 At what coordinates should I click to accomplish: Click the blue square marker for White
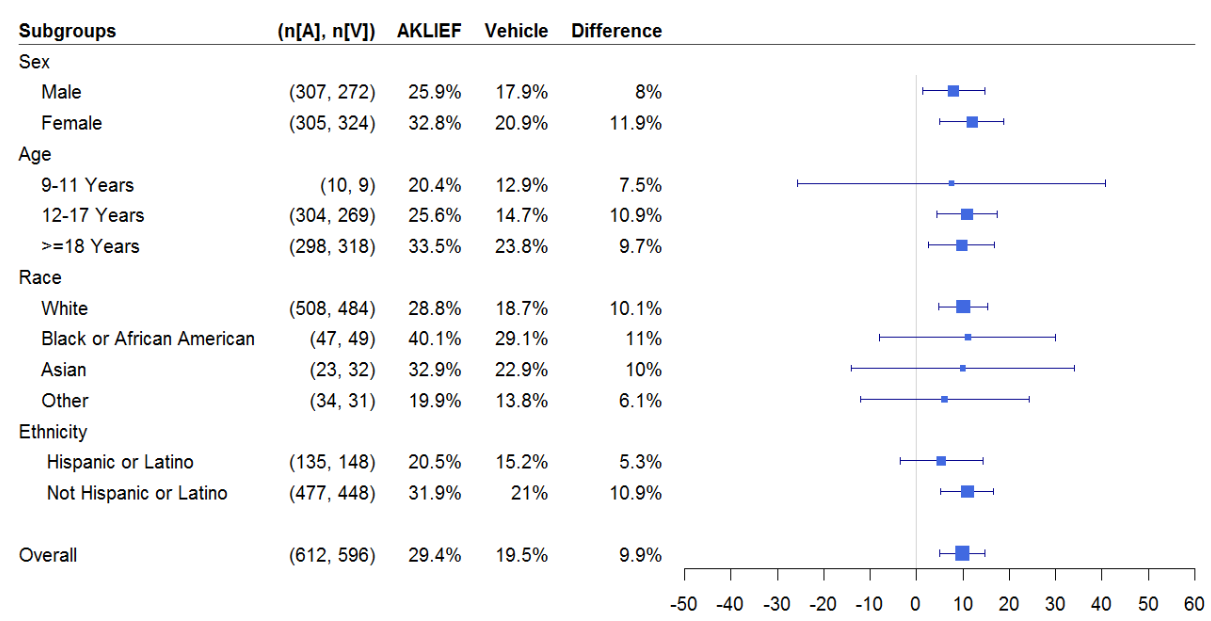click(963, 307)
